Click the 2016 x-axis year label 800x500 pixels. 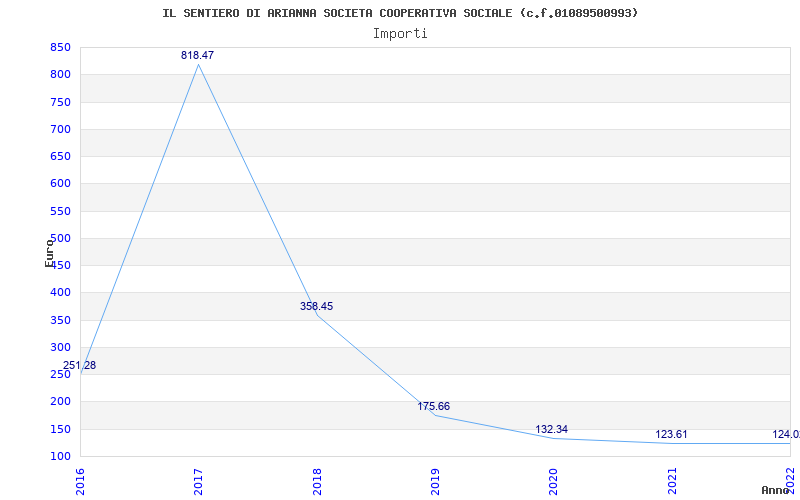point(80,481)
